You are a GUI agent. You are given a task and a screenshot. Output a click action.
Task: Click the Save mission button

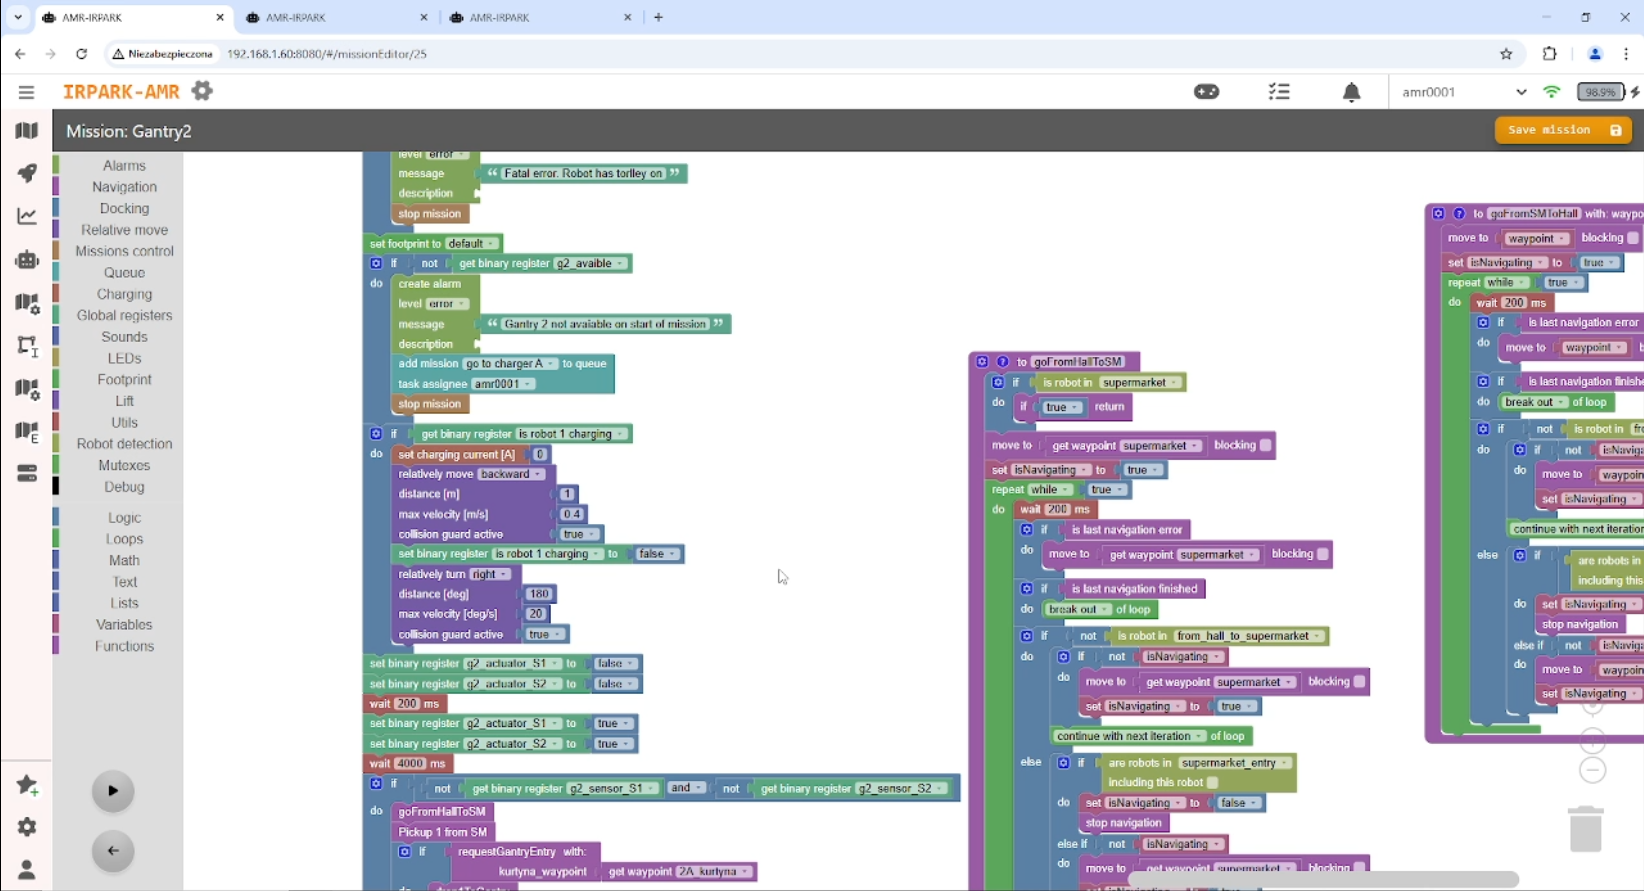pyautogui.click(x=1562, y=130)
